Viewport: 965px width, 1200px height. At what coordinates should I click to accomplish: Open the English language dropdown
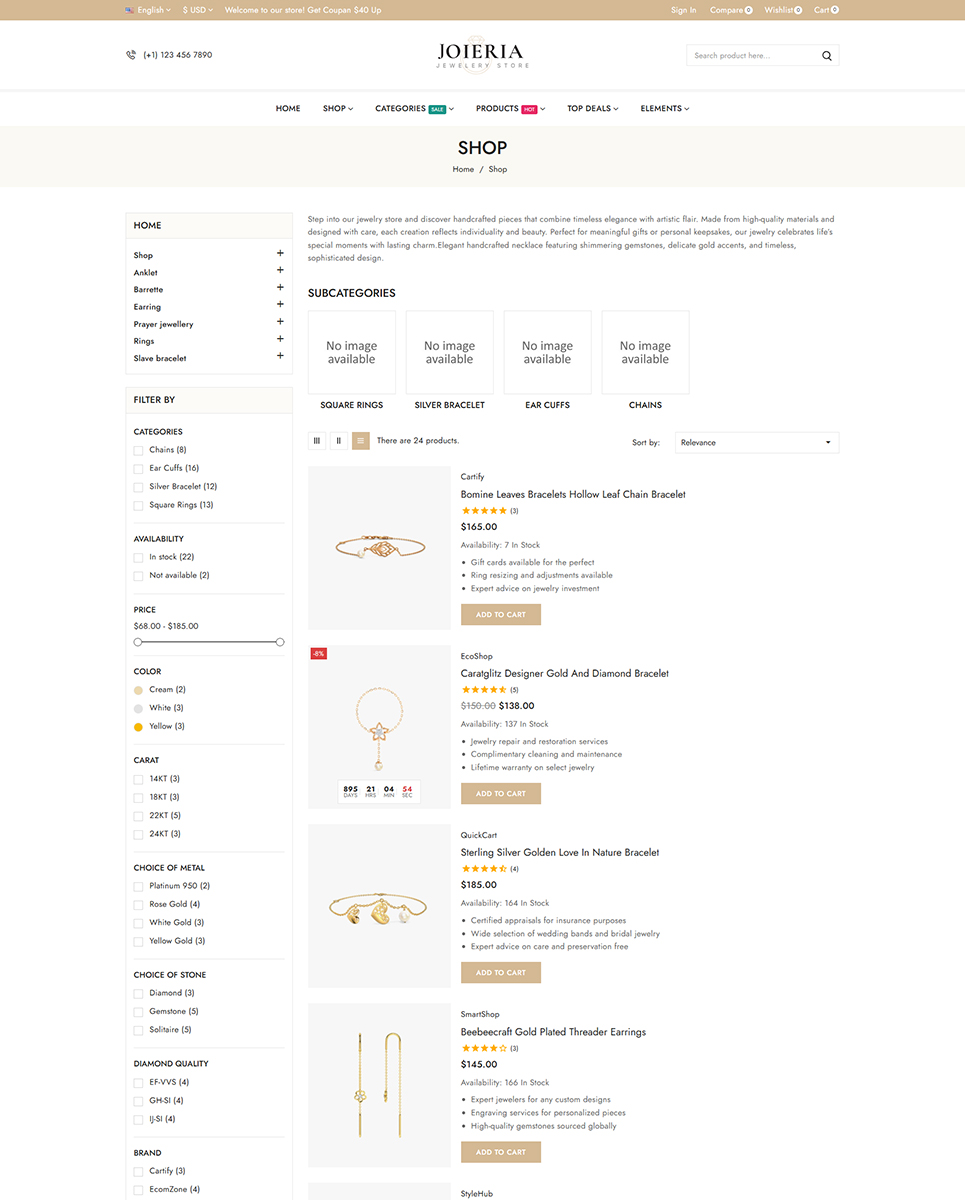click(149, 10)
